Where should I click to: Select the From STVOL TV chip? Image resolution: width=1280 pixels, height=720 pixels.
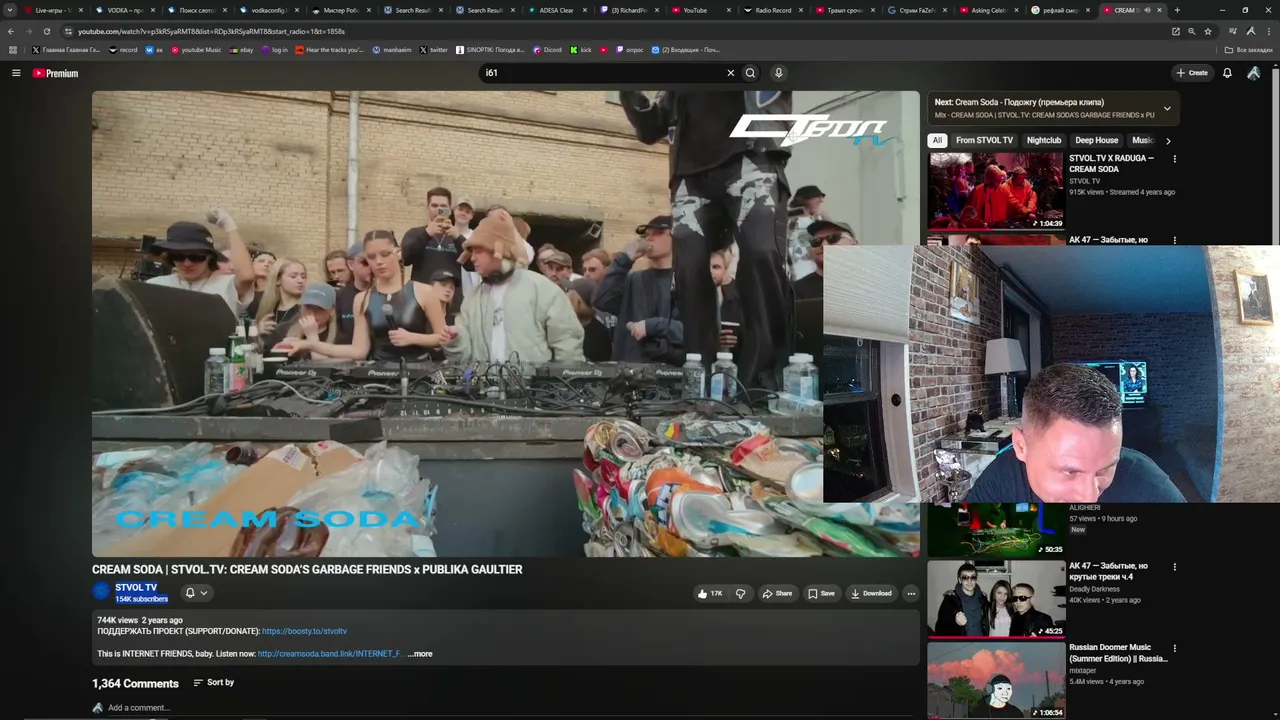coord(984,141)
